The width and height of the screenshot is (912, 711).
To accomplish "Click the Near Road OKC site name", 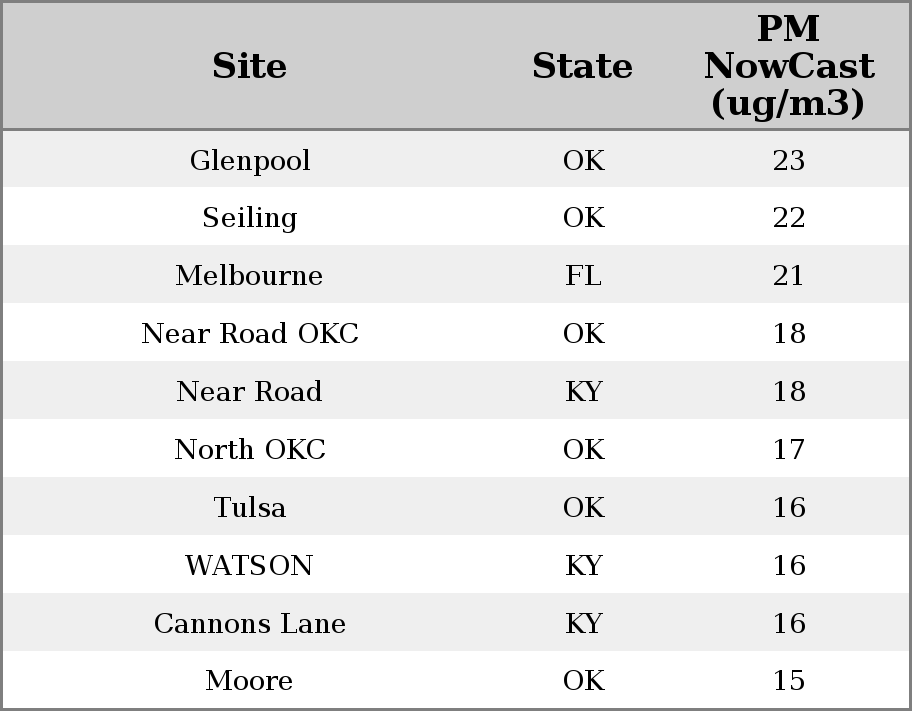I will pyautogui.click(x=250, y=334).
